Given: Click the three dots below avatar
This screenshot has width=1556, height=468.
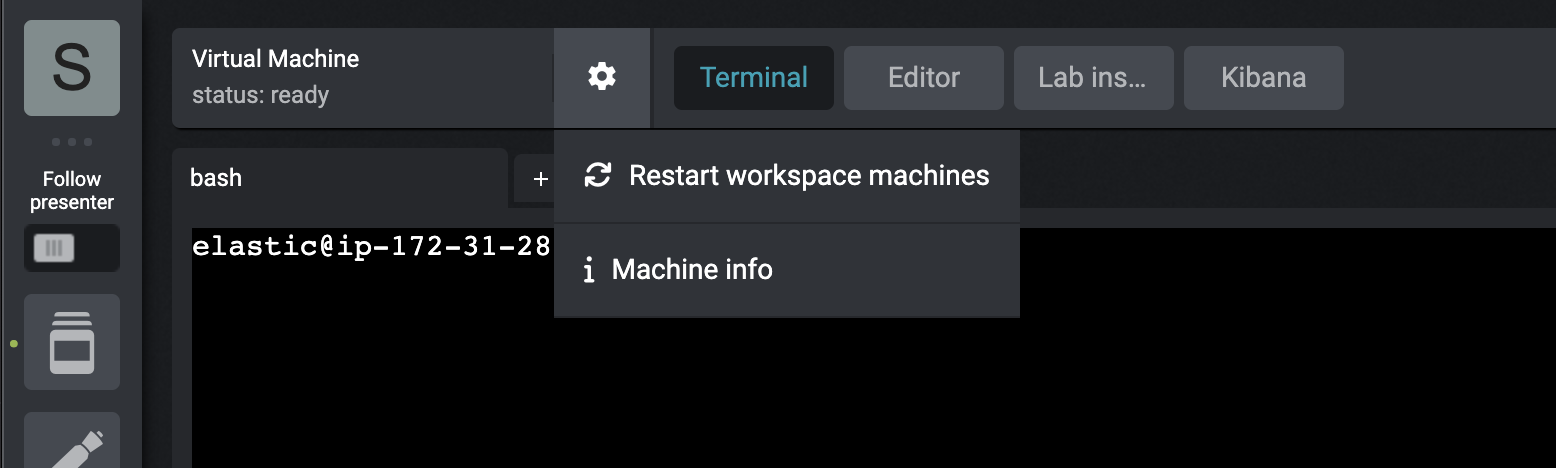Looking at the screenshot, I should (x=72, y=142).
